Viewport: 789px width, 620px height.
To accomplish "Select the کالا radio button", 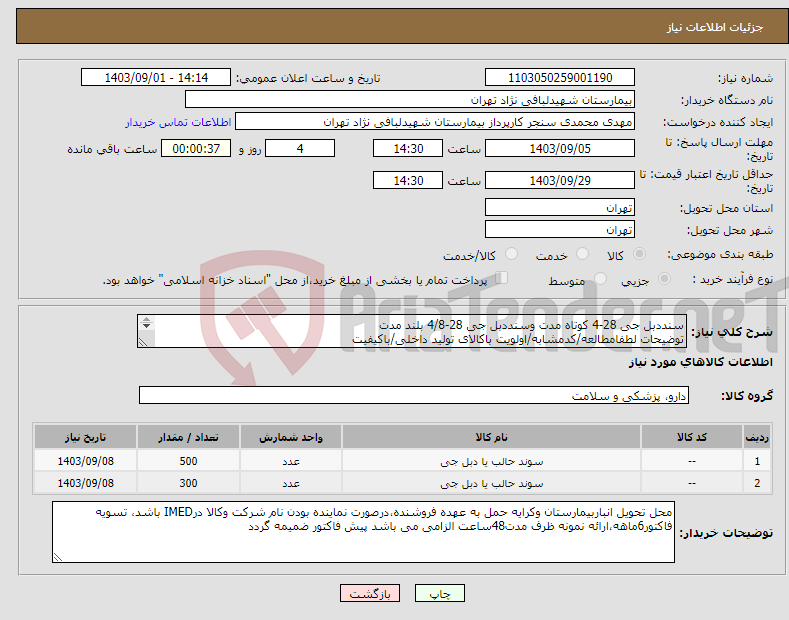I will 639,254.
